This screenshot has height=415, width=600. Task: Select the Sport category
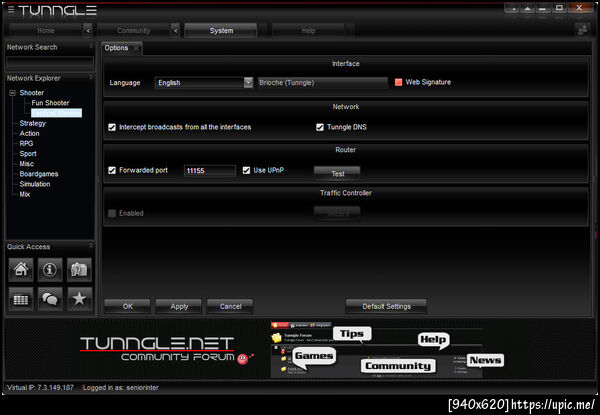tap(28, 154)
